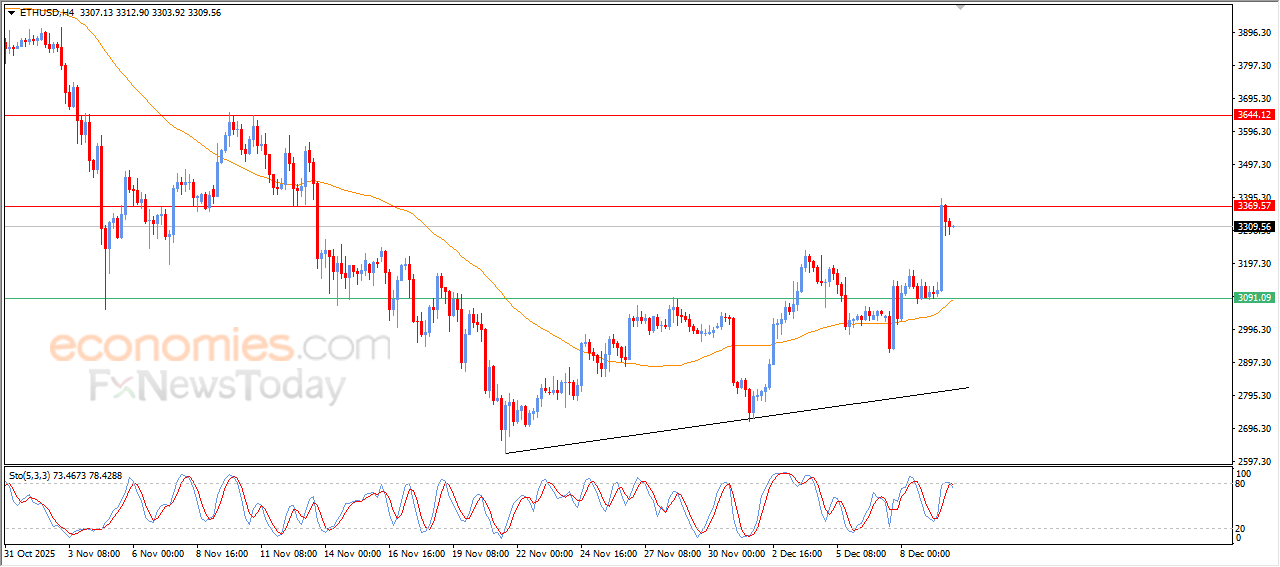Select the red horizontal line at 3644.12
This screenshot has width=1280, height=567.
(x=617, y=115)
